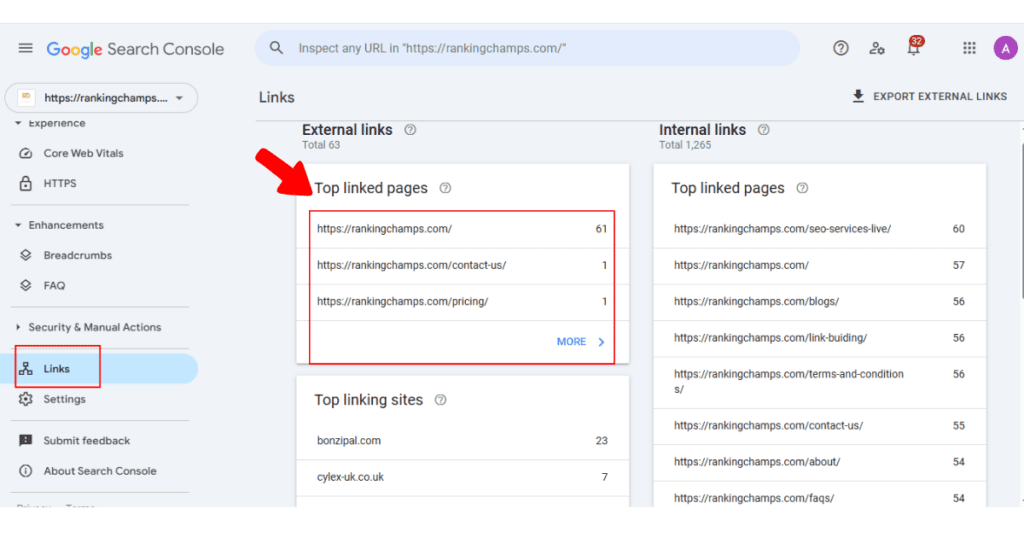Screen dimensions: 1024x538
Task: Click the HTTPS lock icon
Action: pyautogui.click(x=25, y=183)
